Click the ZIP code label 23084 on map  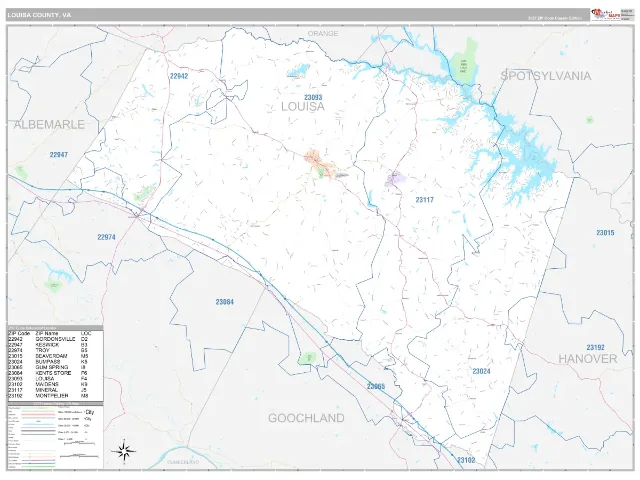click(x=225, y=302)
